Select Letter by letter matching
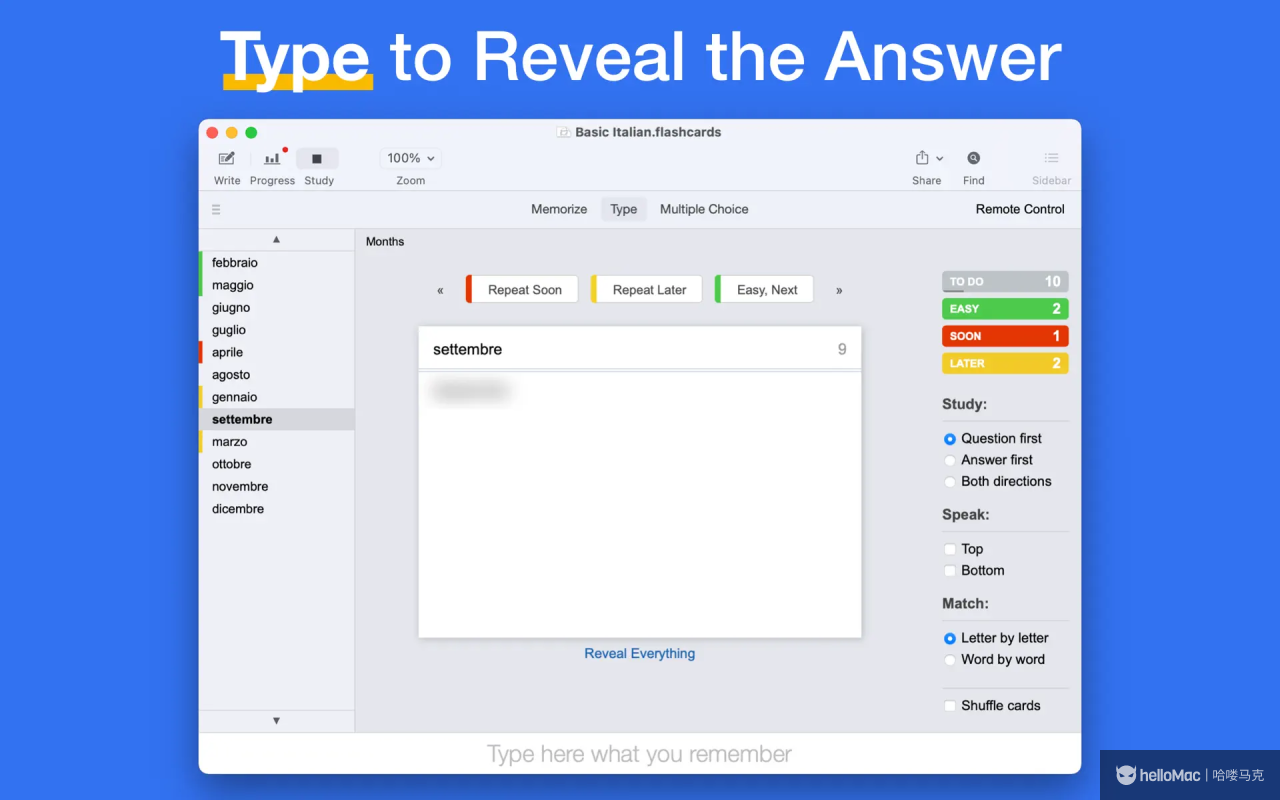This screenshot has width=1280, height=800. click(x=950, y=638)
